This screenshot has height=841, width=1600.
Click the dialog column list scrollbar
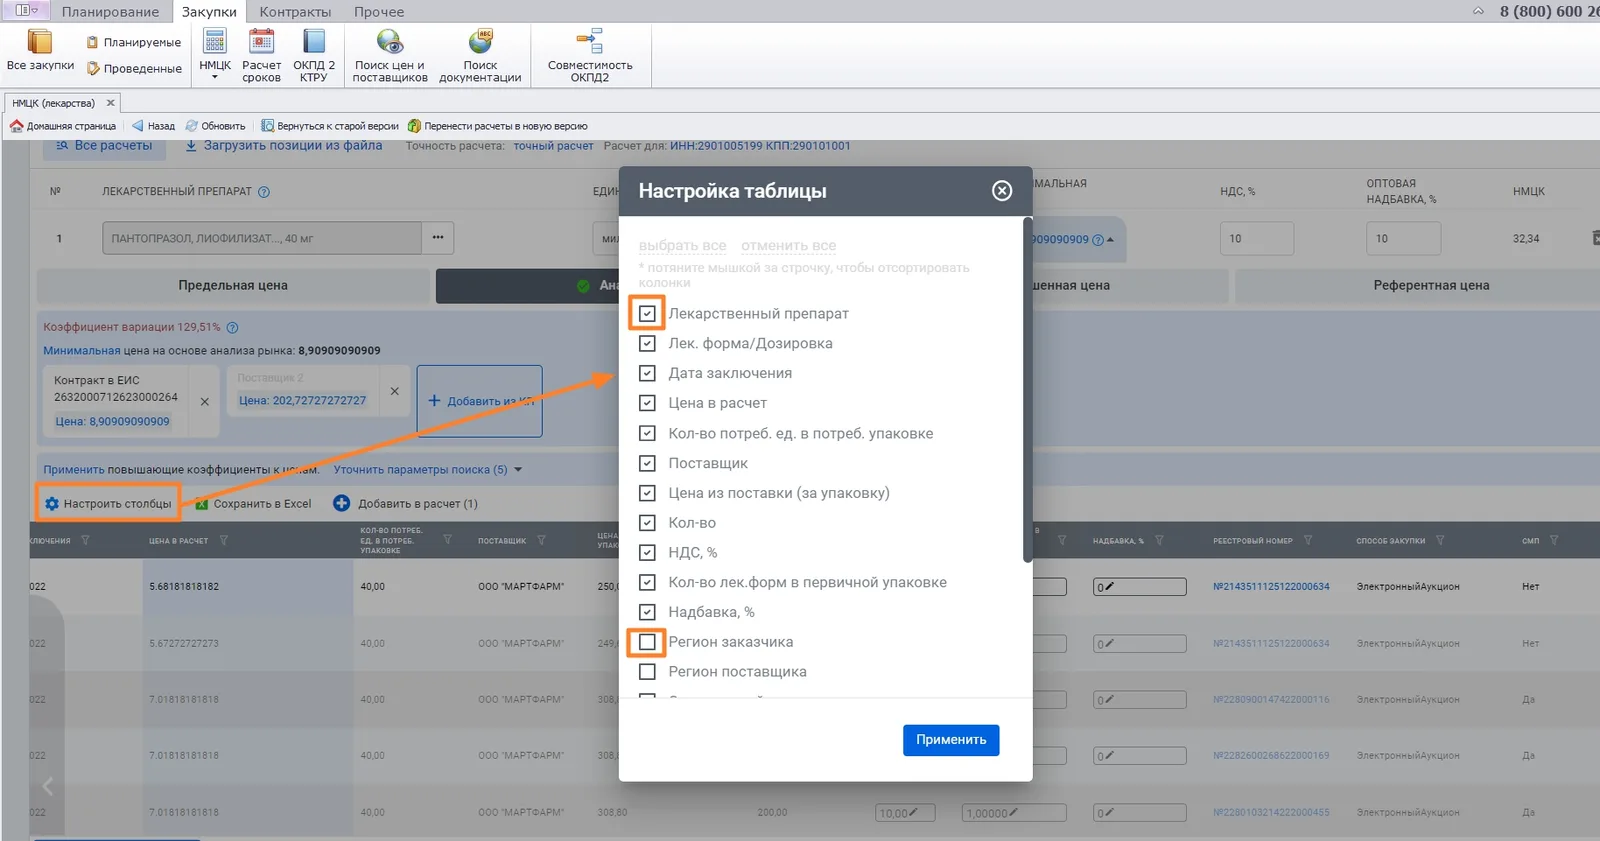(x=1027, y=390)
